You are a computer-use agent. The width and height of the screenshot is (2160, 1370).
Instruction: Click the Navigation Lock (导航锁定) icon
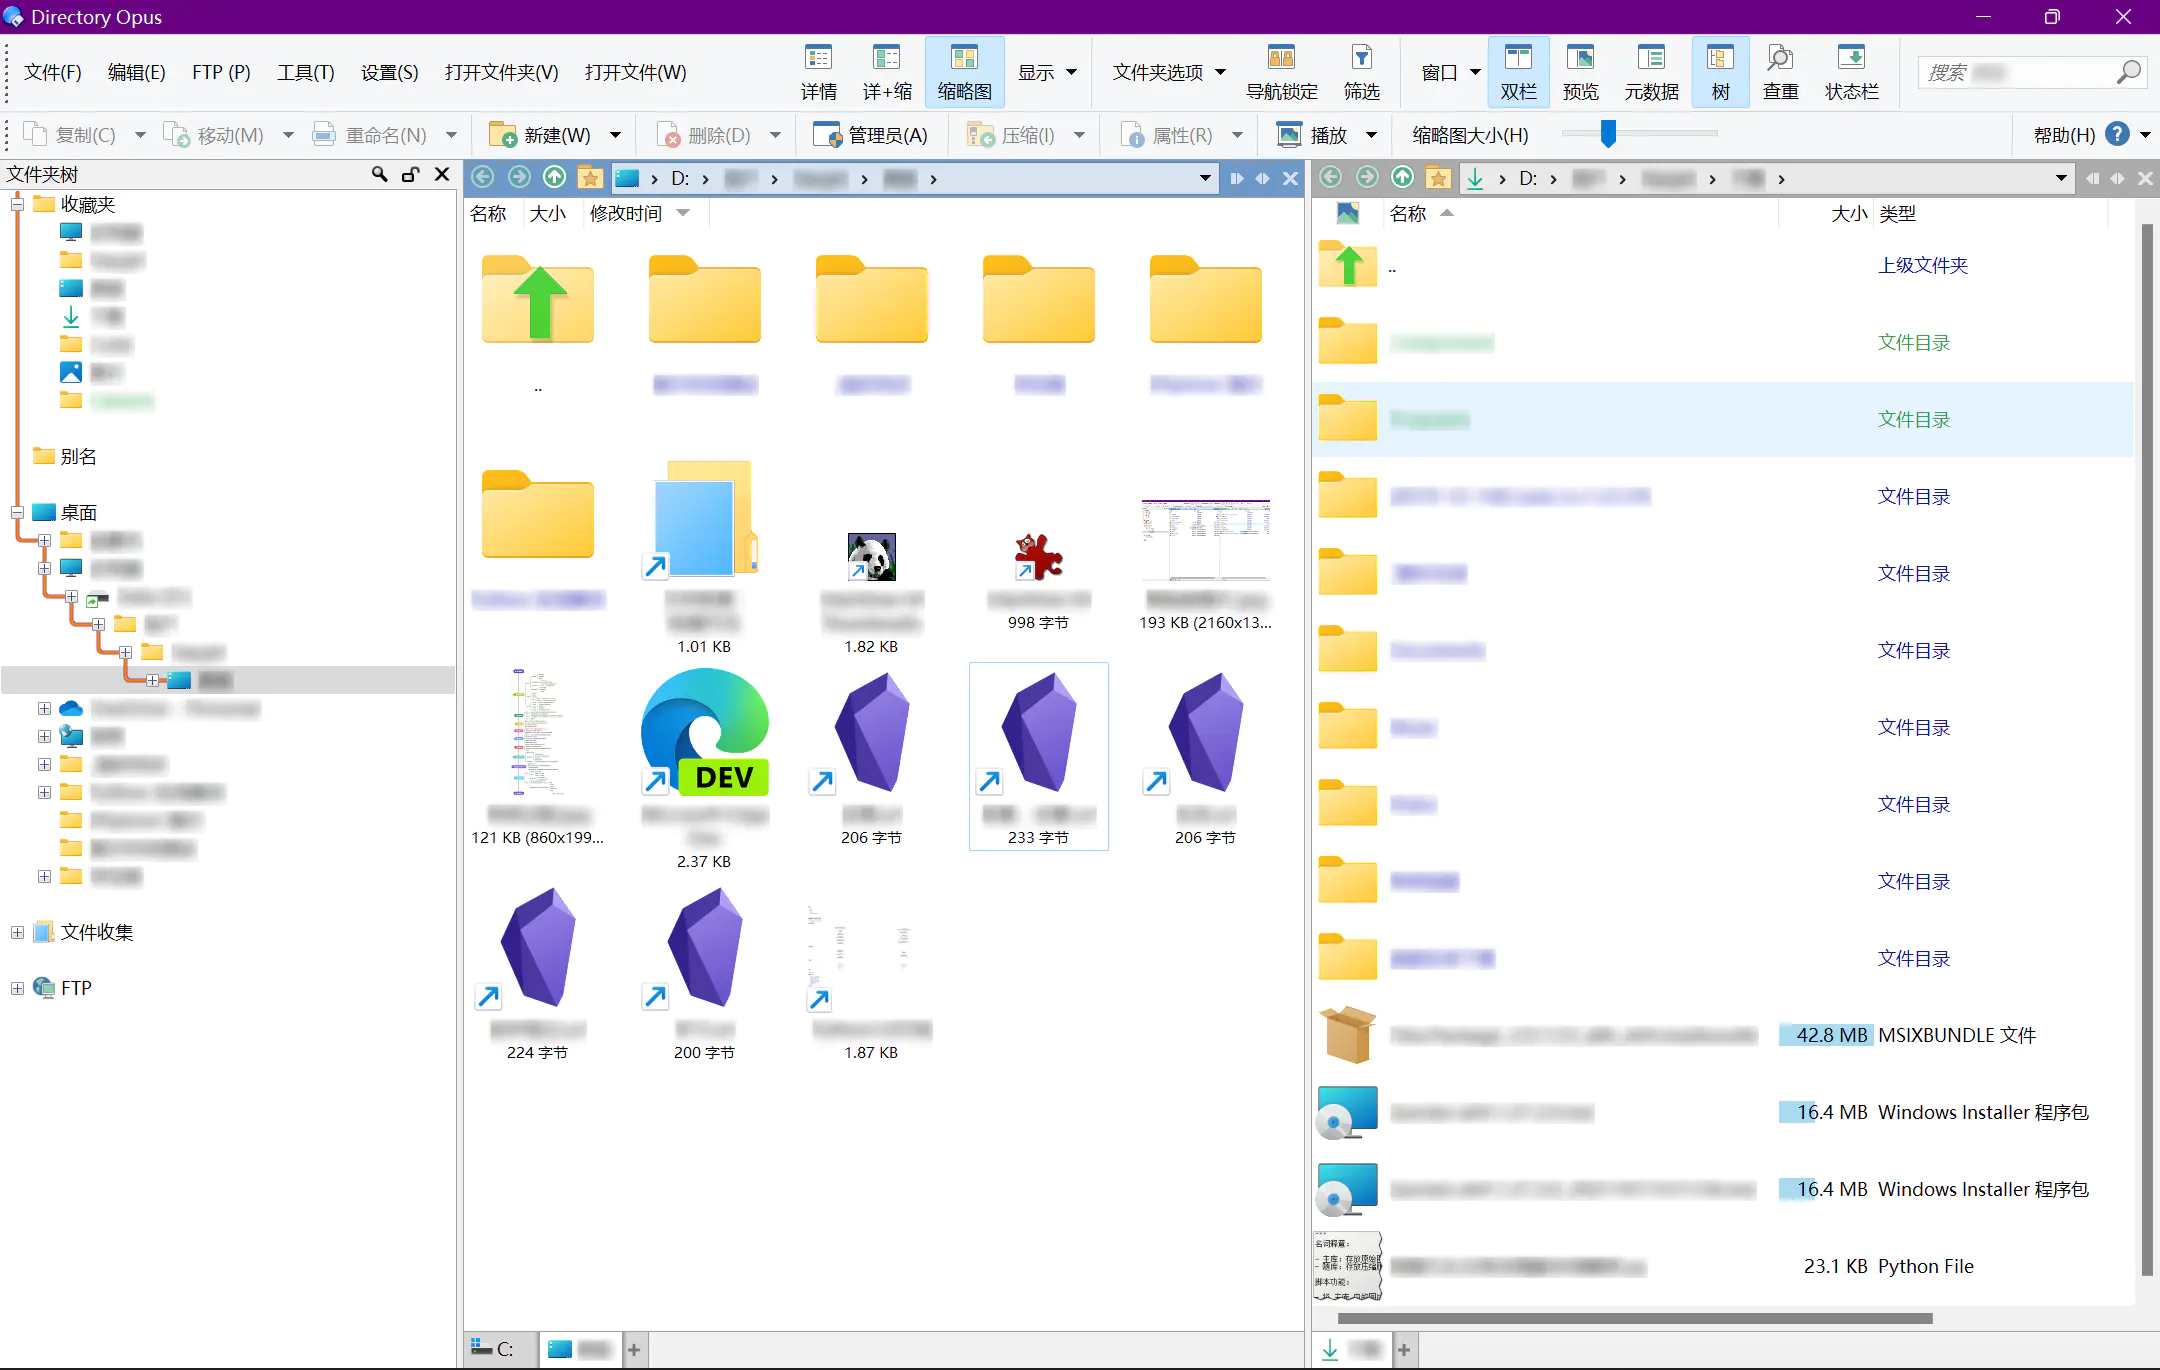point(1281,72)
